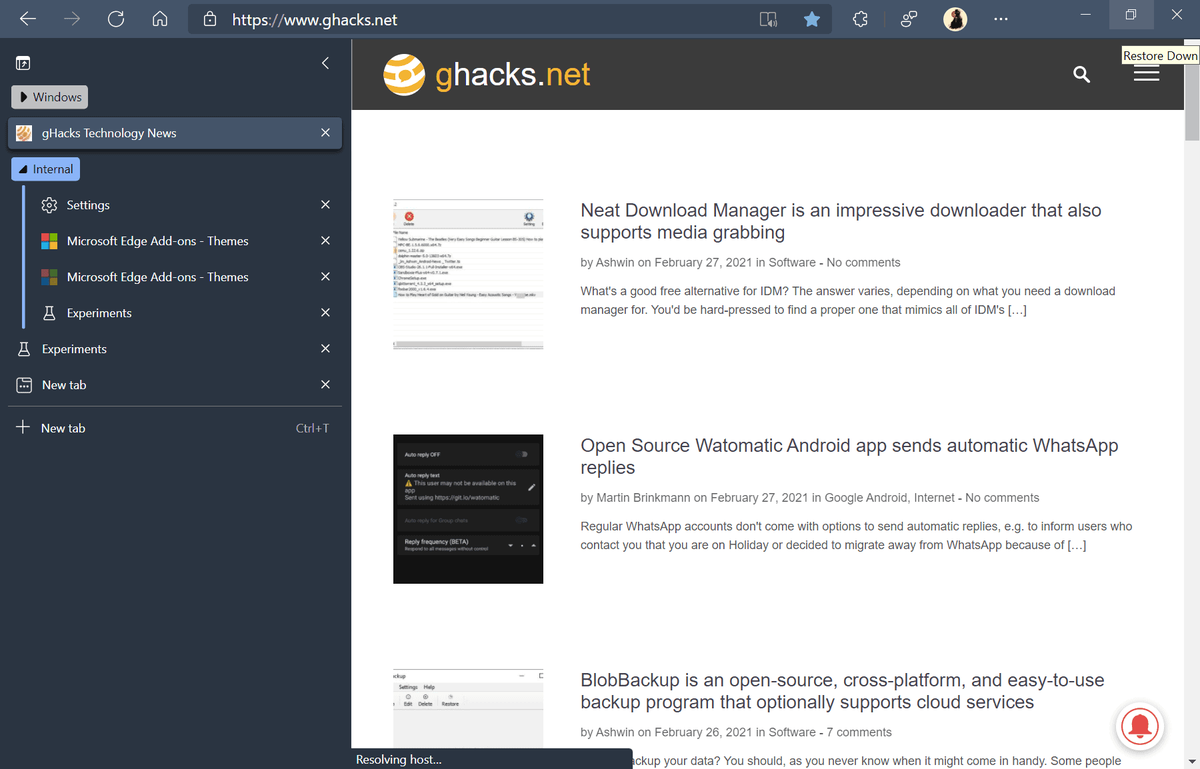Switch to Experiments tab inside Internal group
1200x769 pixels.
(x=175, y=313)
